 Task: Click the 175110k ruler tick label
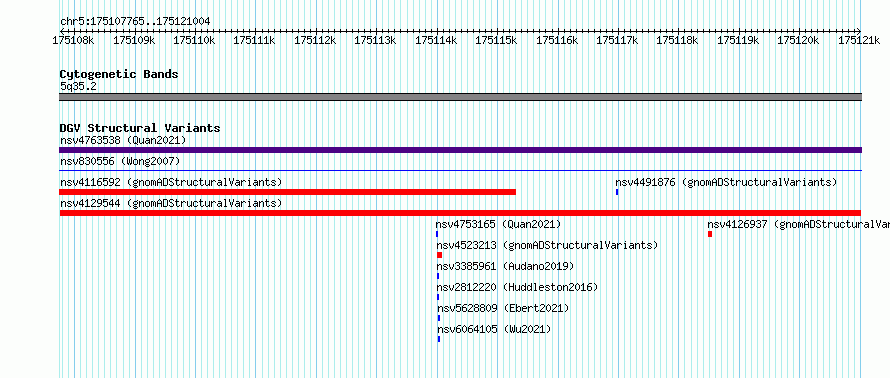(194, 40)
